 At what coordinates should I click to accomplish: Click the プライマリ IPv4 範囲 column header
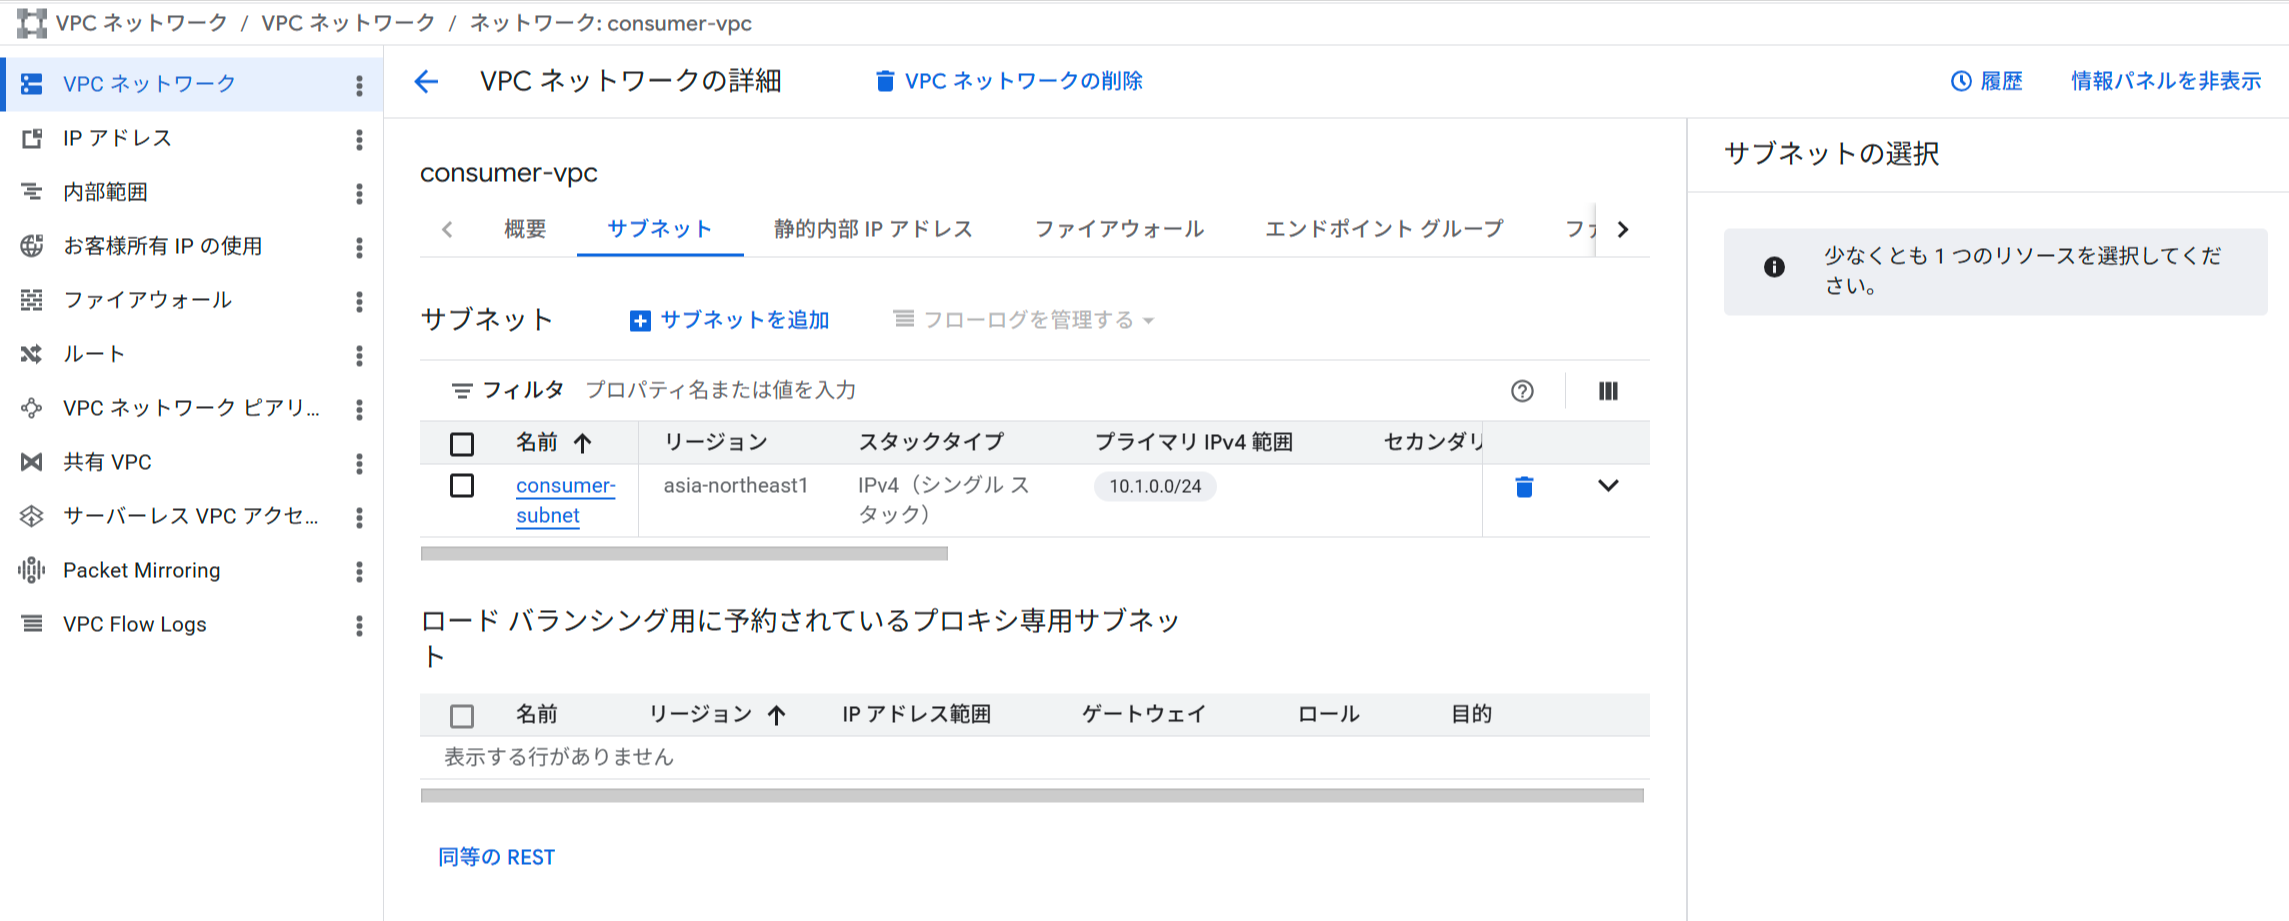(1194, 442)
